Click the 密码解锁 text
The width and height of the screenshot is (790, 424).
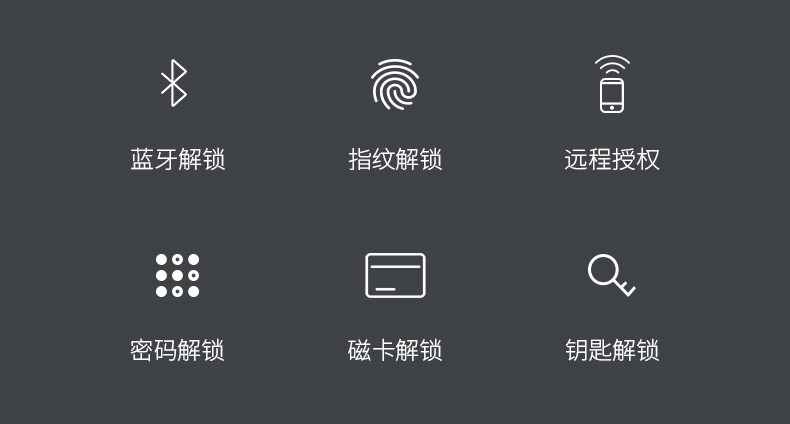[x=177, y=350]
